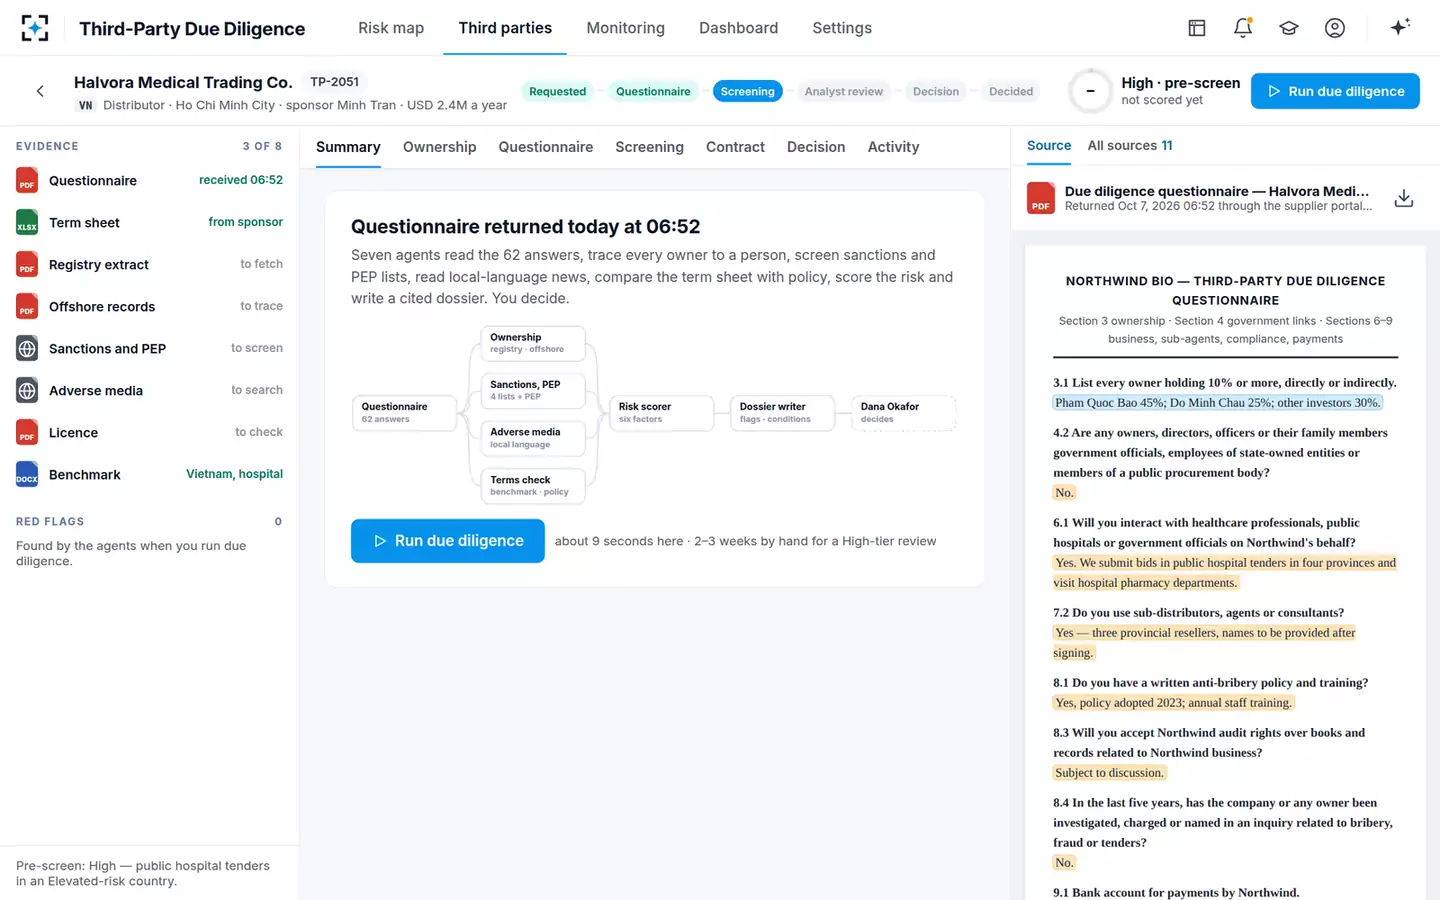Click the app logo icon
This screenshot has height=900, width=1440.
35,28
